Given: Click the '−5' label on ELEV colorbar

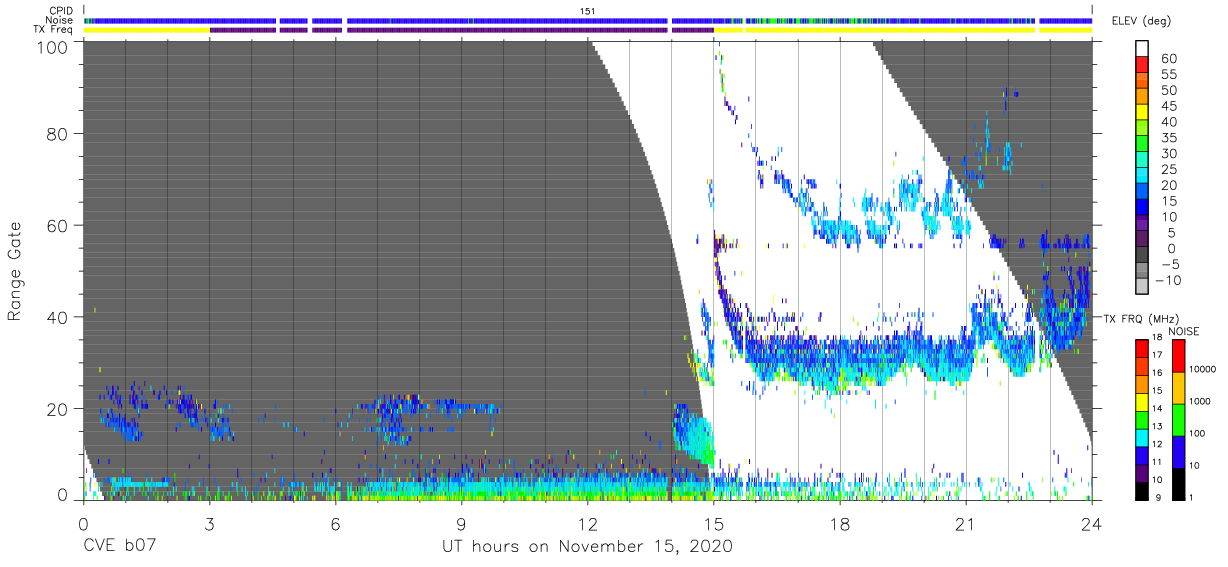Looking at the screenshot, I should coord(1169,264).
